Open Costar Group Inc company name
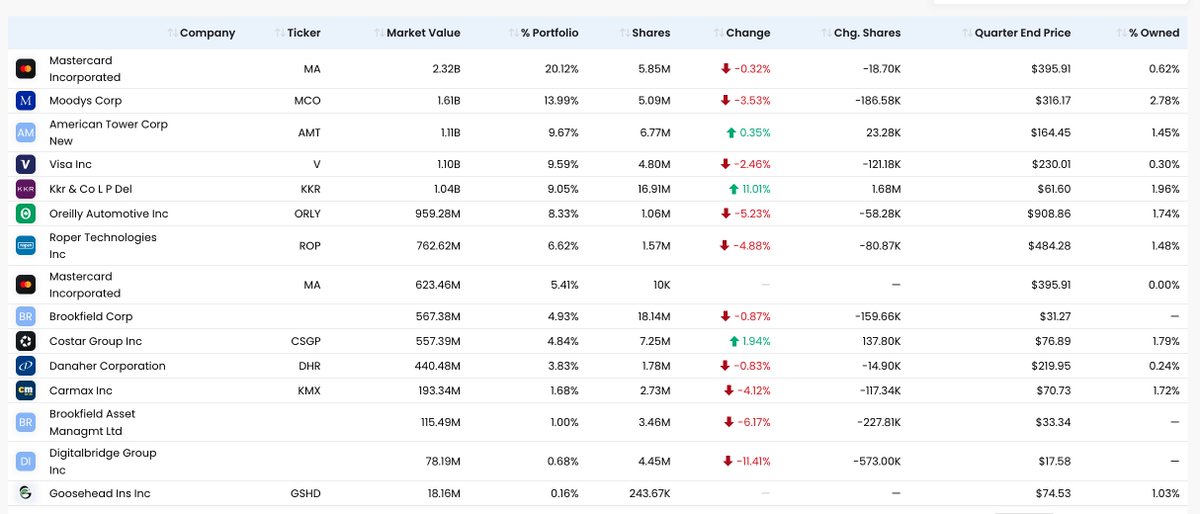1200x514 pixels. [96, 342]
